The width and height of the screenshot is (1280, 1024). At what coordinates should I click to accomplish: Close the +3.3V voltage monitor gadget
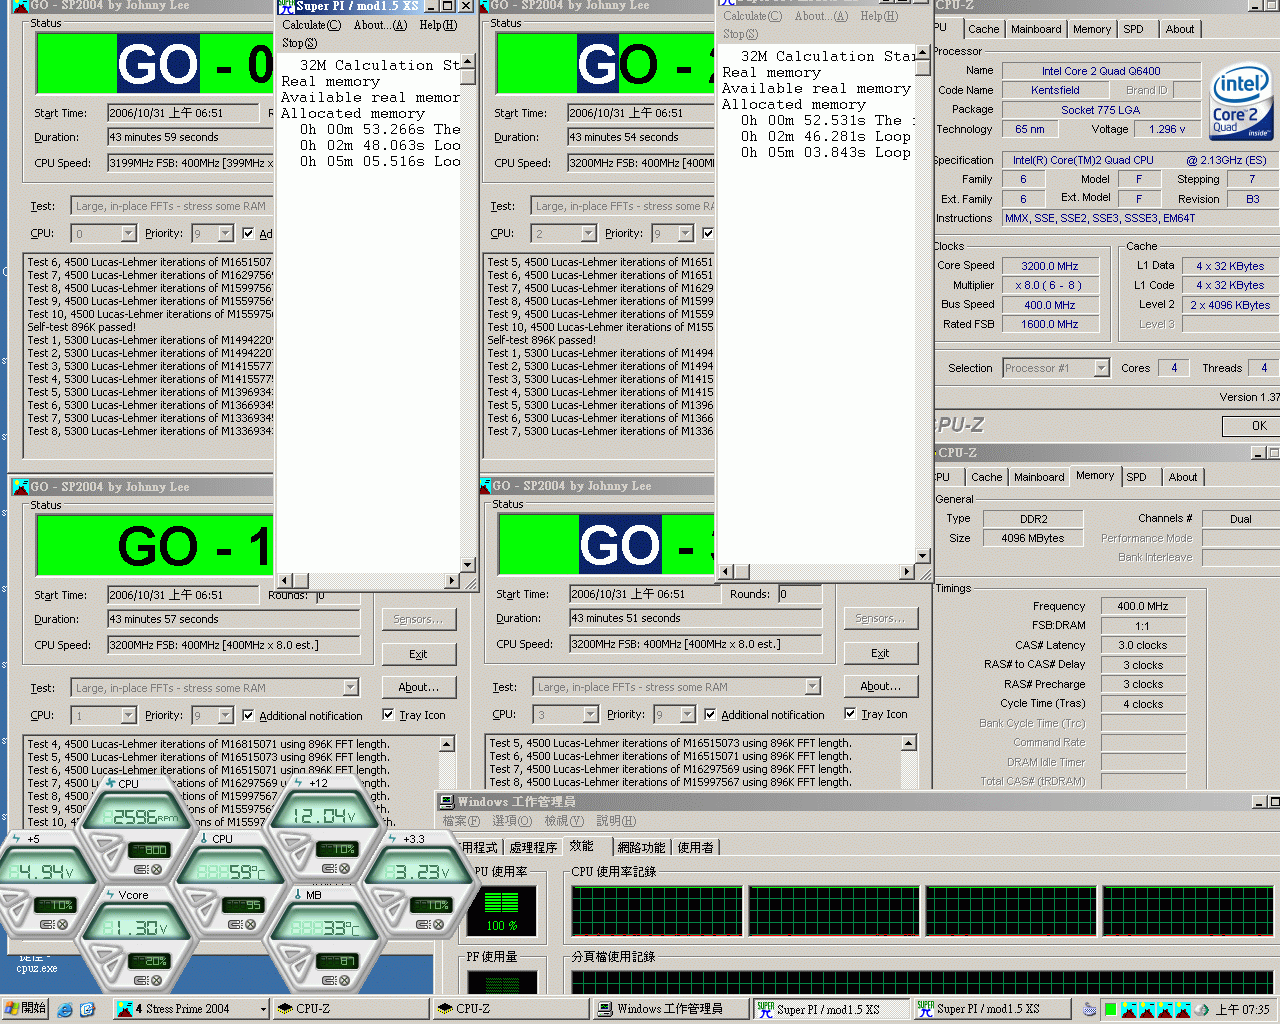tap(438, 924)
